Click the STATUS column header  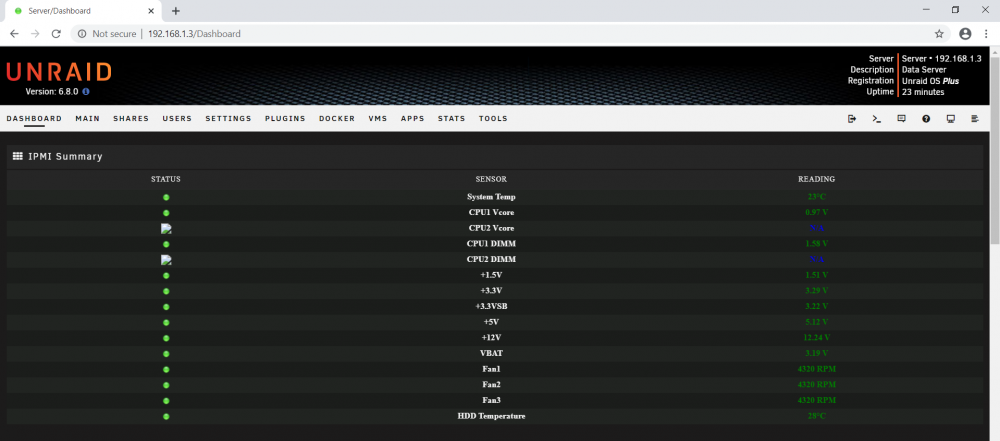point(166,179)
